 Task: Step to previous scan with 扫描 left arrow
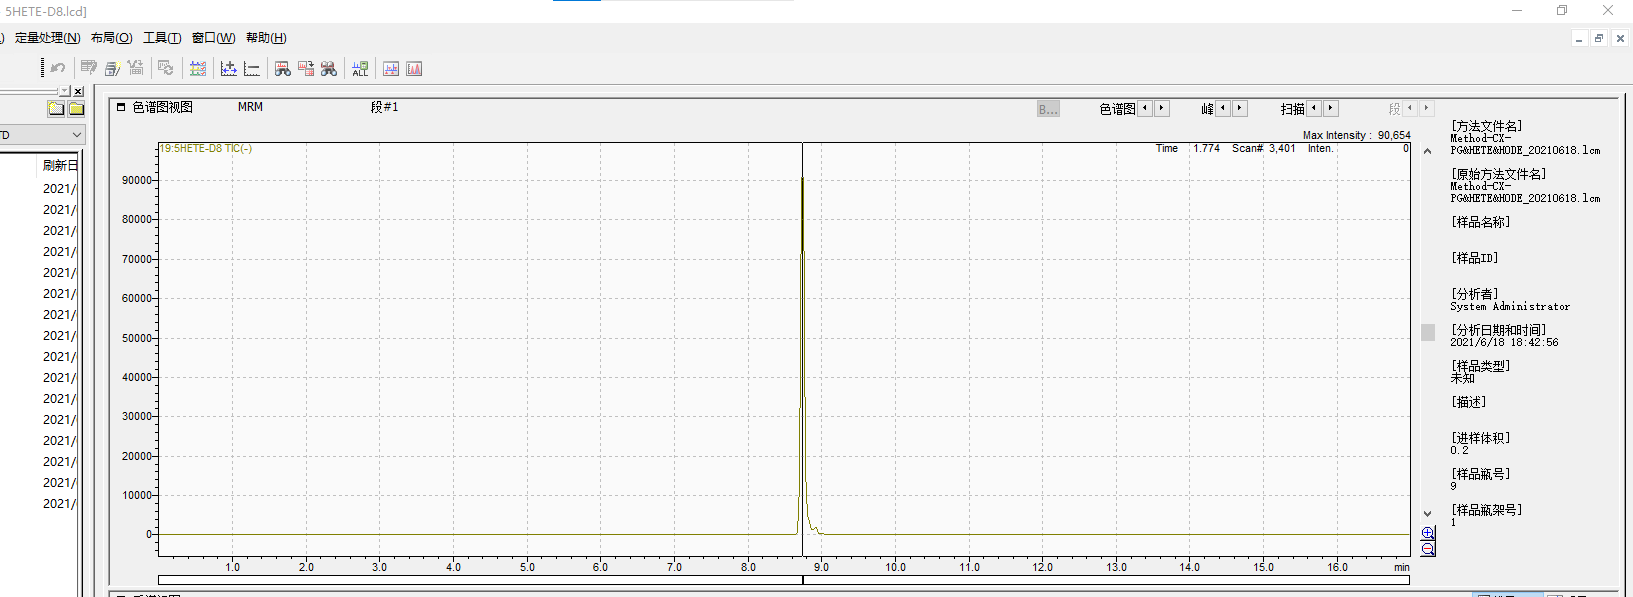[x=1314, y=108]
